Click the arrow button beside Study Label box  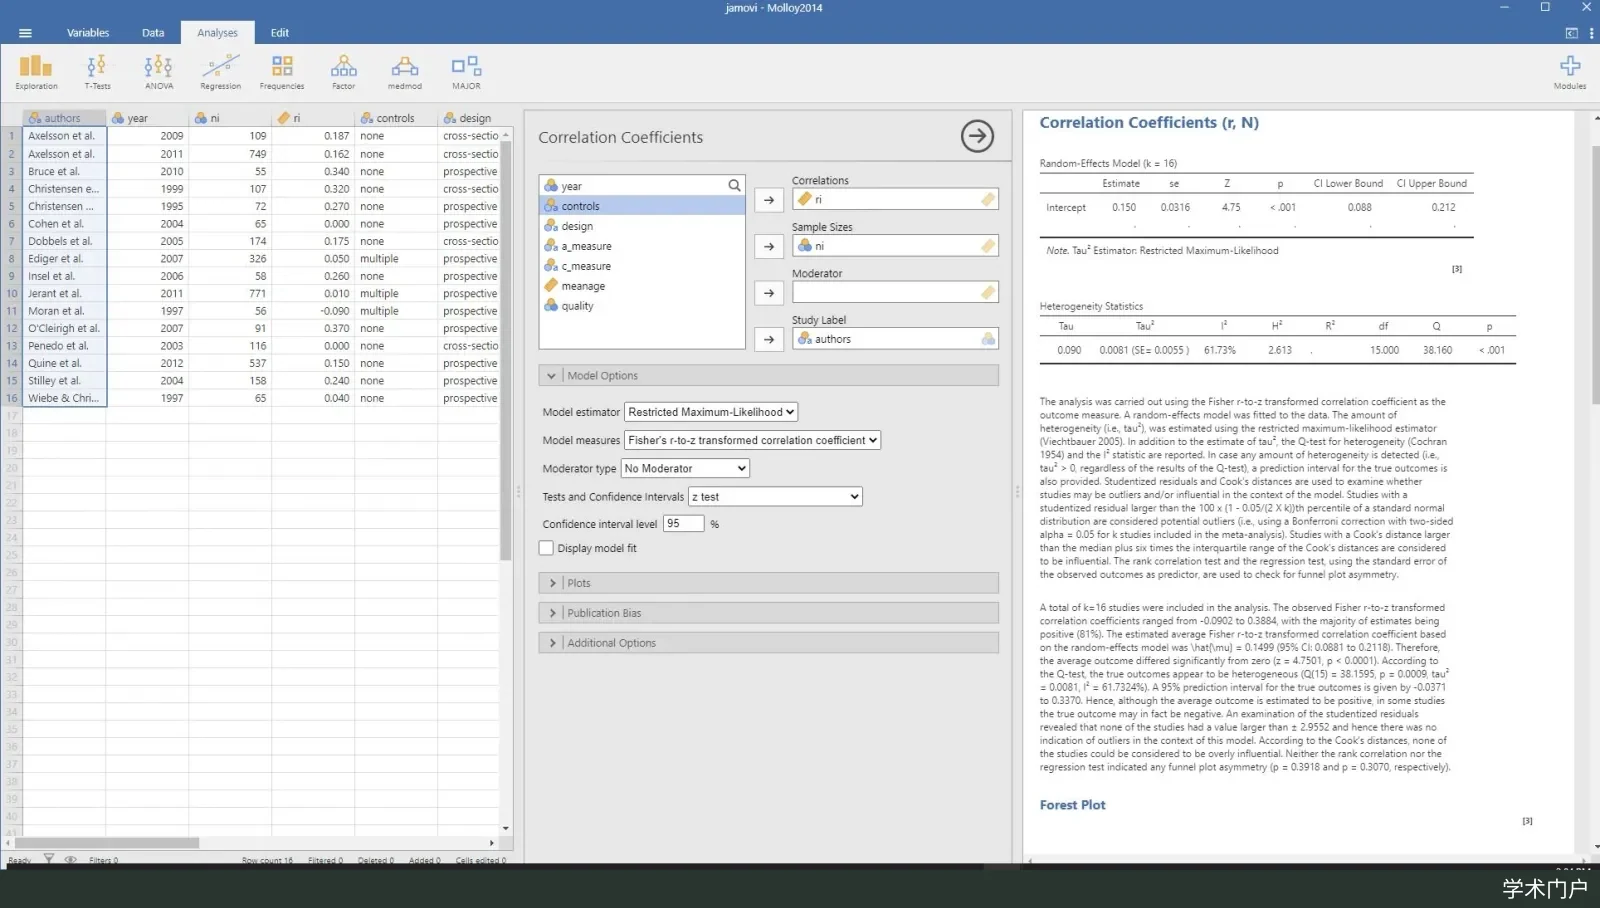pos(768,340)
